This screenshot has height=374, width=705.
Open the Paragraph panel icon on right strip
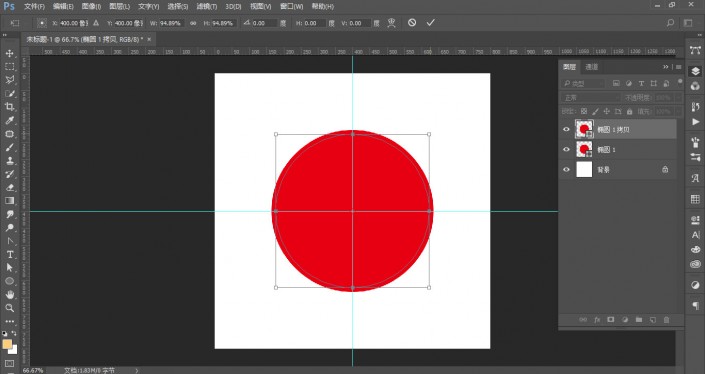695,306
